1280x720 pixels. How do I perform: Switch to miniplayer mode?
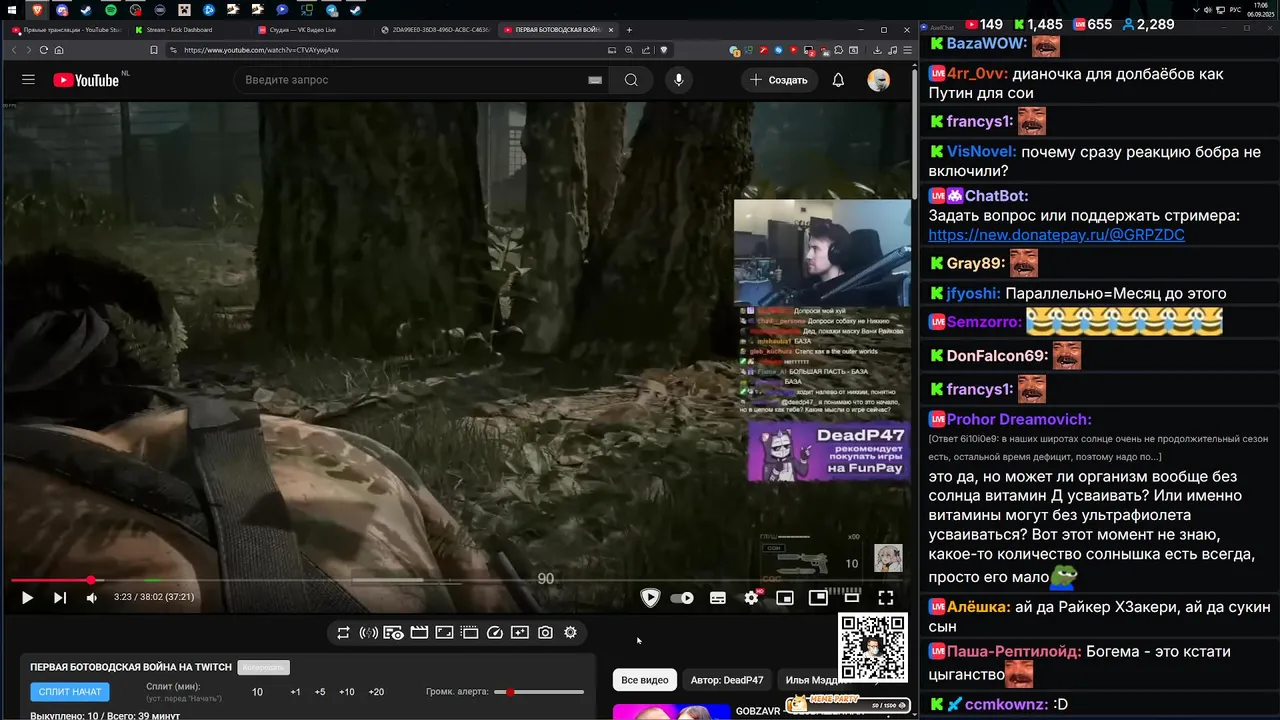[x=785, y=598]
